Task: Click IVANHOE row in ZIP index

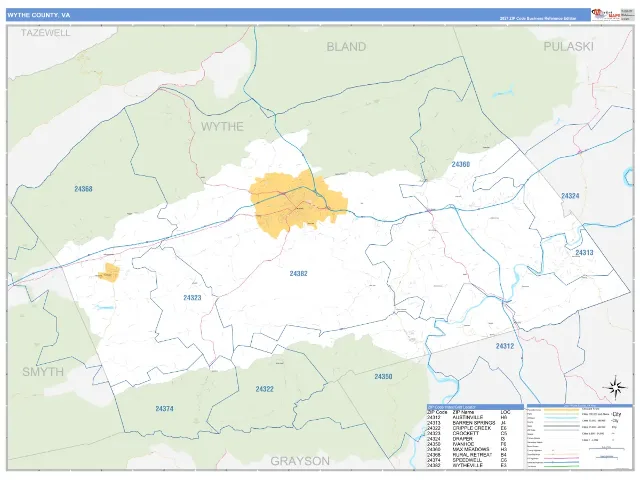Action: click(x=468, y=444)
